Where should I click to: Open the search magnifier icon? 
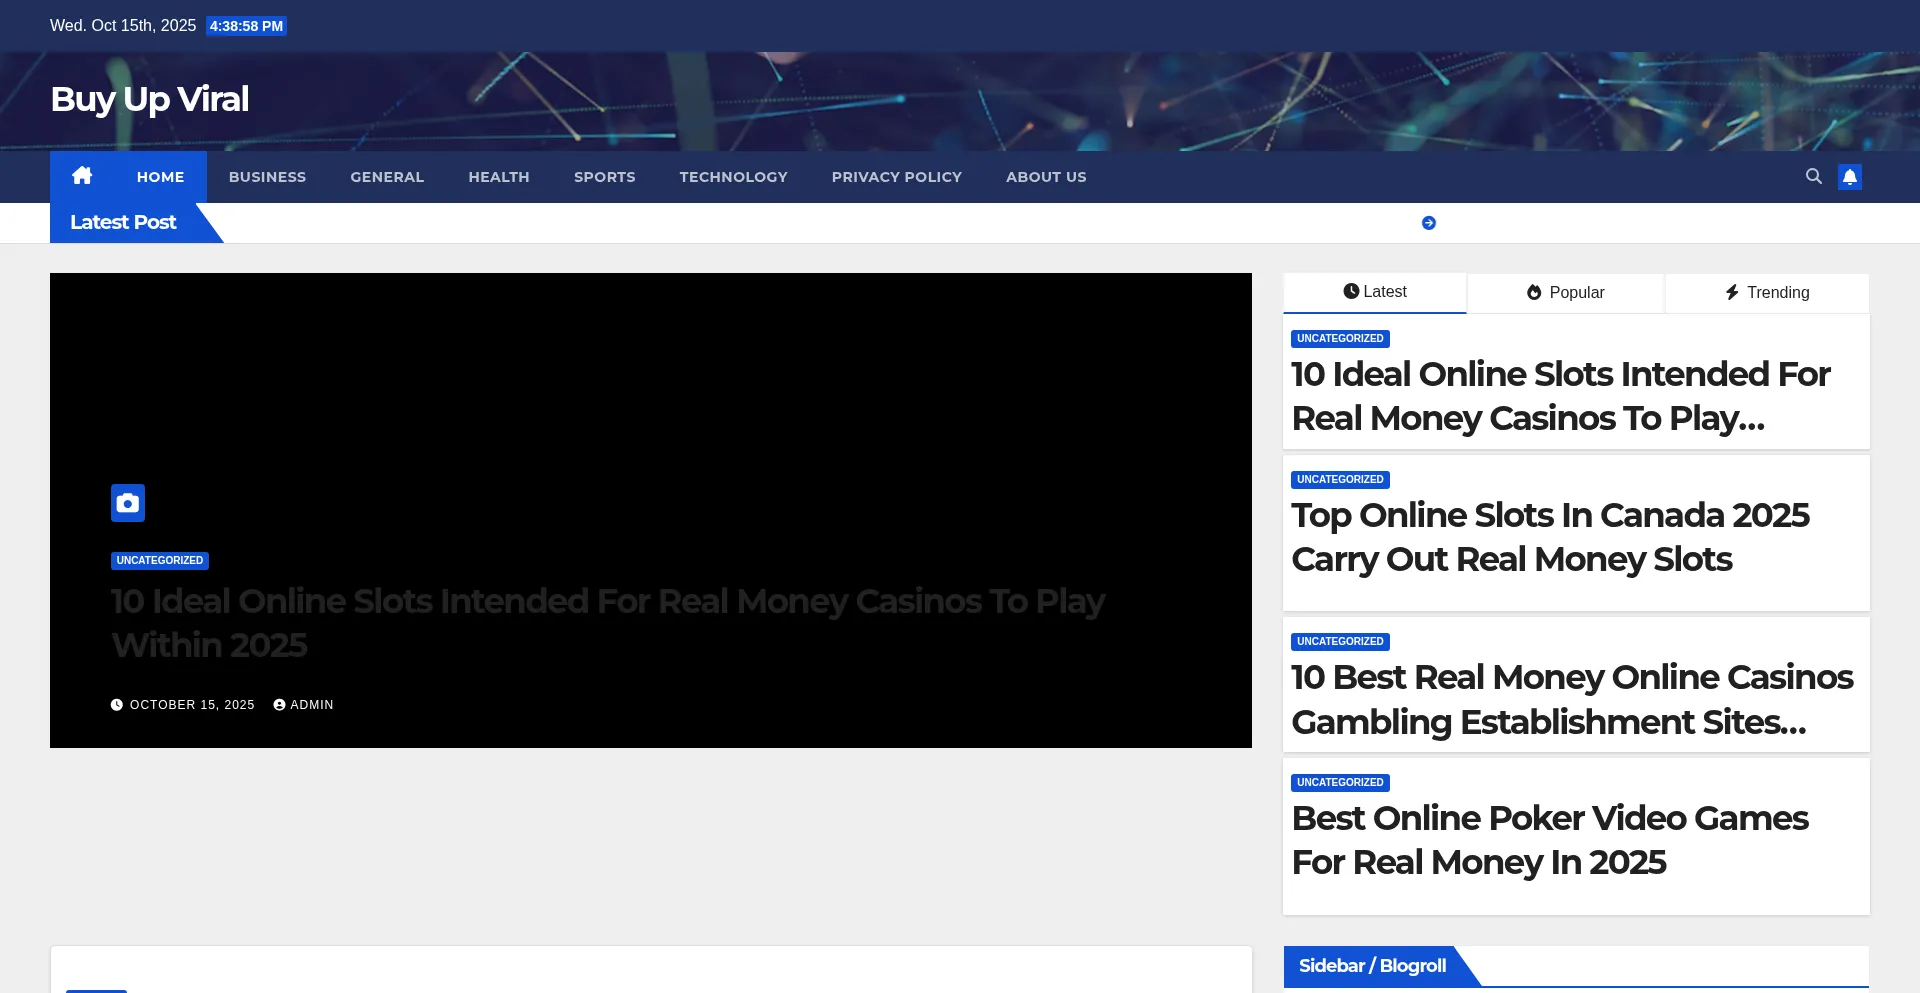pyautogui.click(x=1813, y=176)
